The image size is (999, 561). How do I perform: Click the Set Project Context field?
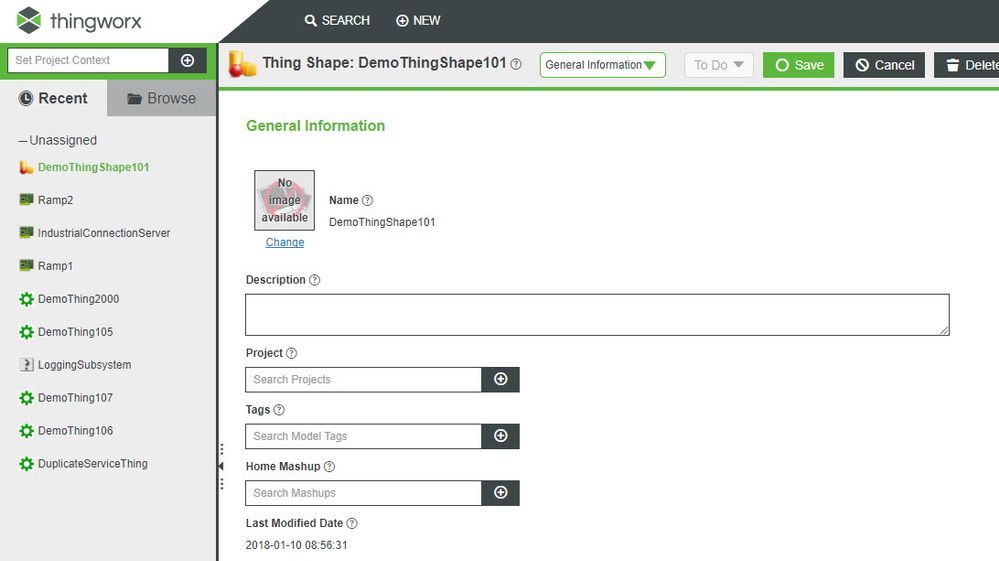(x=88, y=60)
